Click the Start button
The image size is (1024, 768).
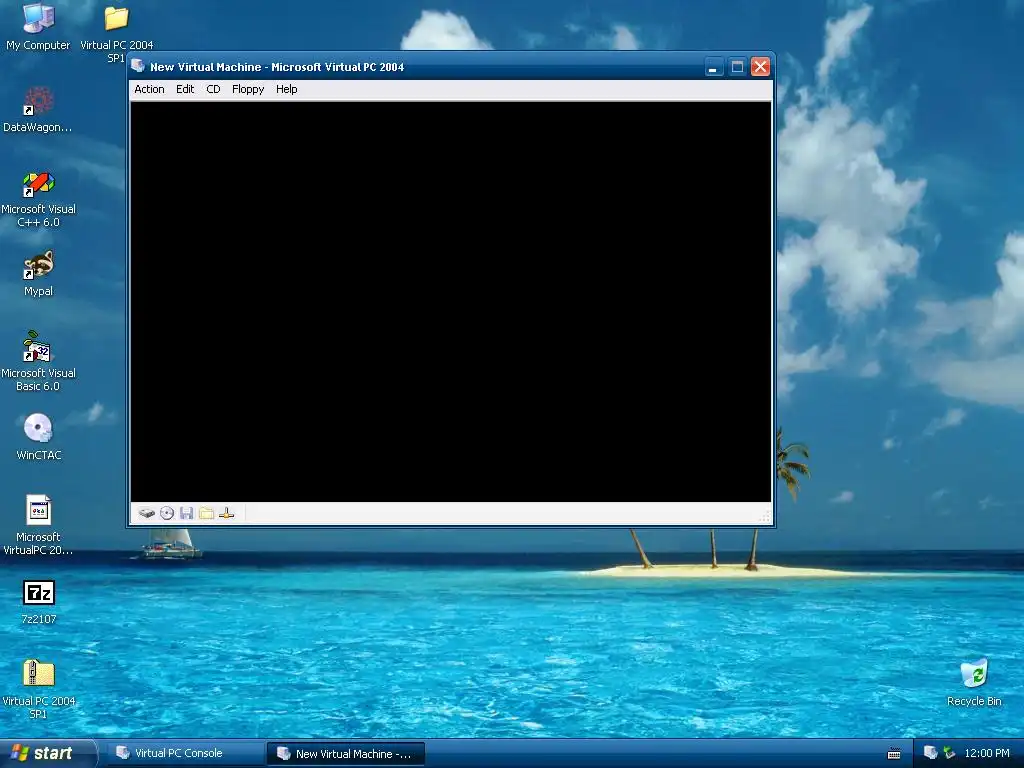(47, 753)
